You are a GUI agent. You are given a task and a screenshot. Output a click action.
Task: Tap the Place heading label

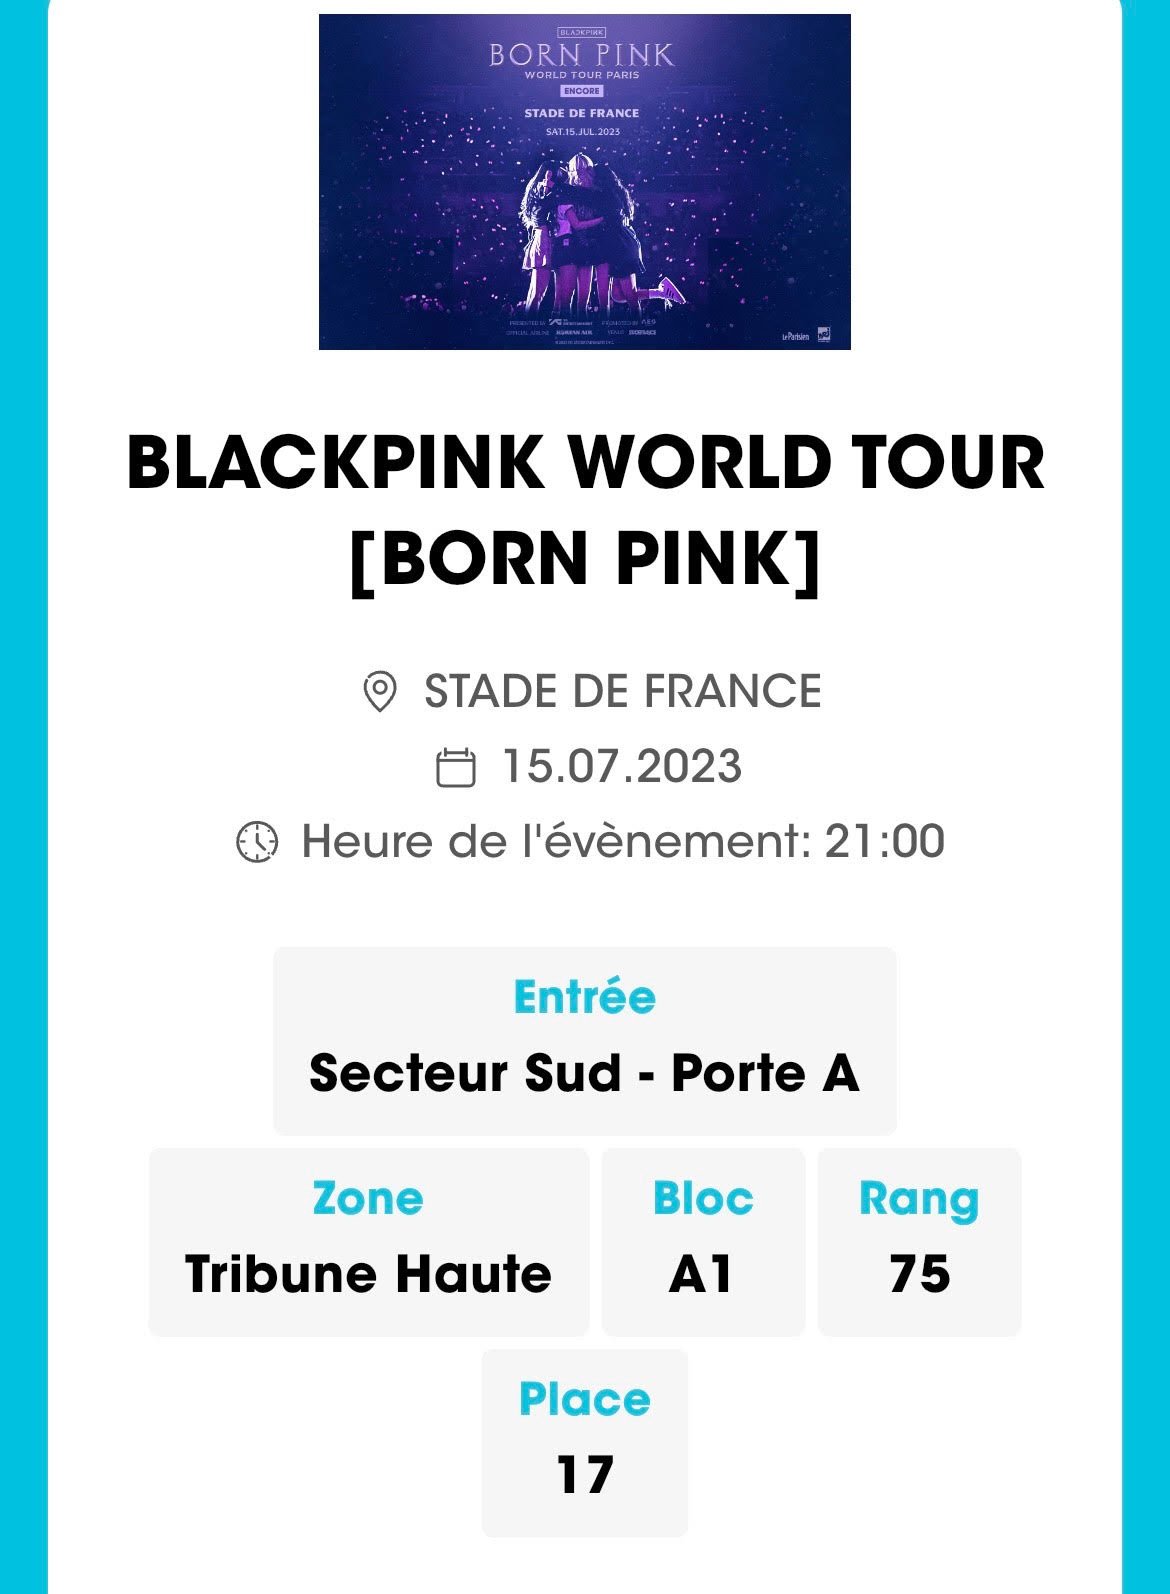[585, 1399]
